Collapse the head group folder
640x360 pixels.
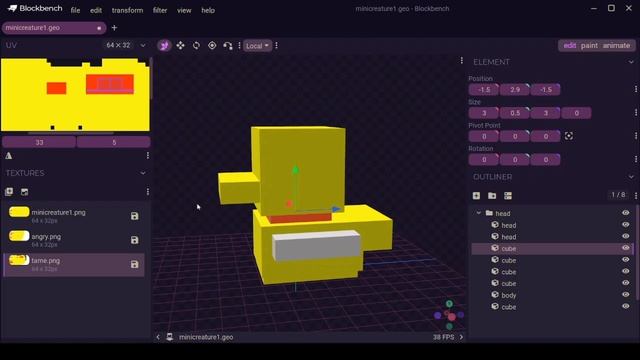click(478, 213)
